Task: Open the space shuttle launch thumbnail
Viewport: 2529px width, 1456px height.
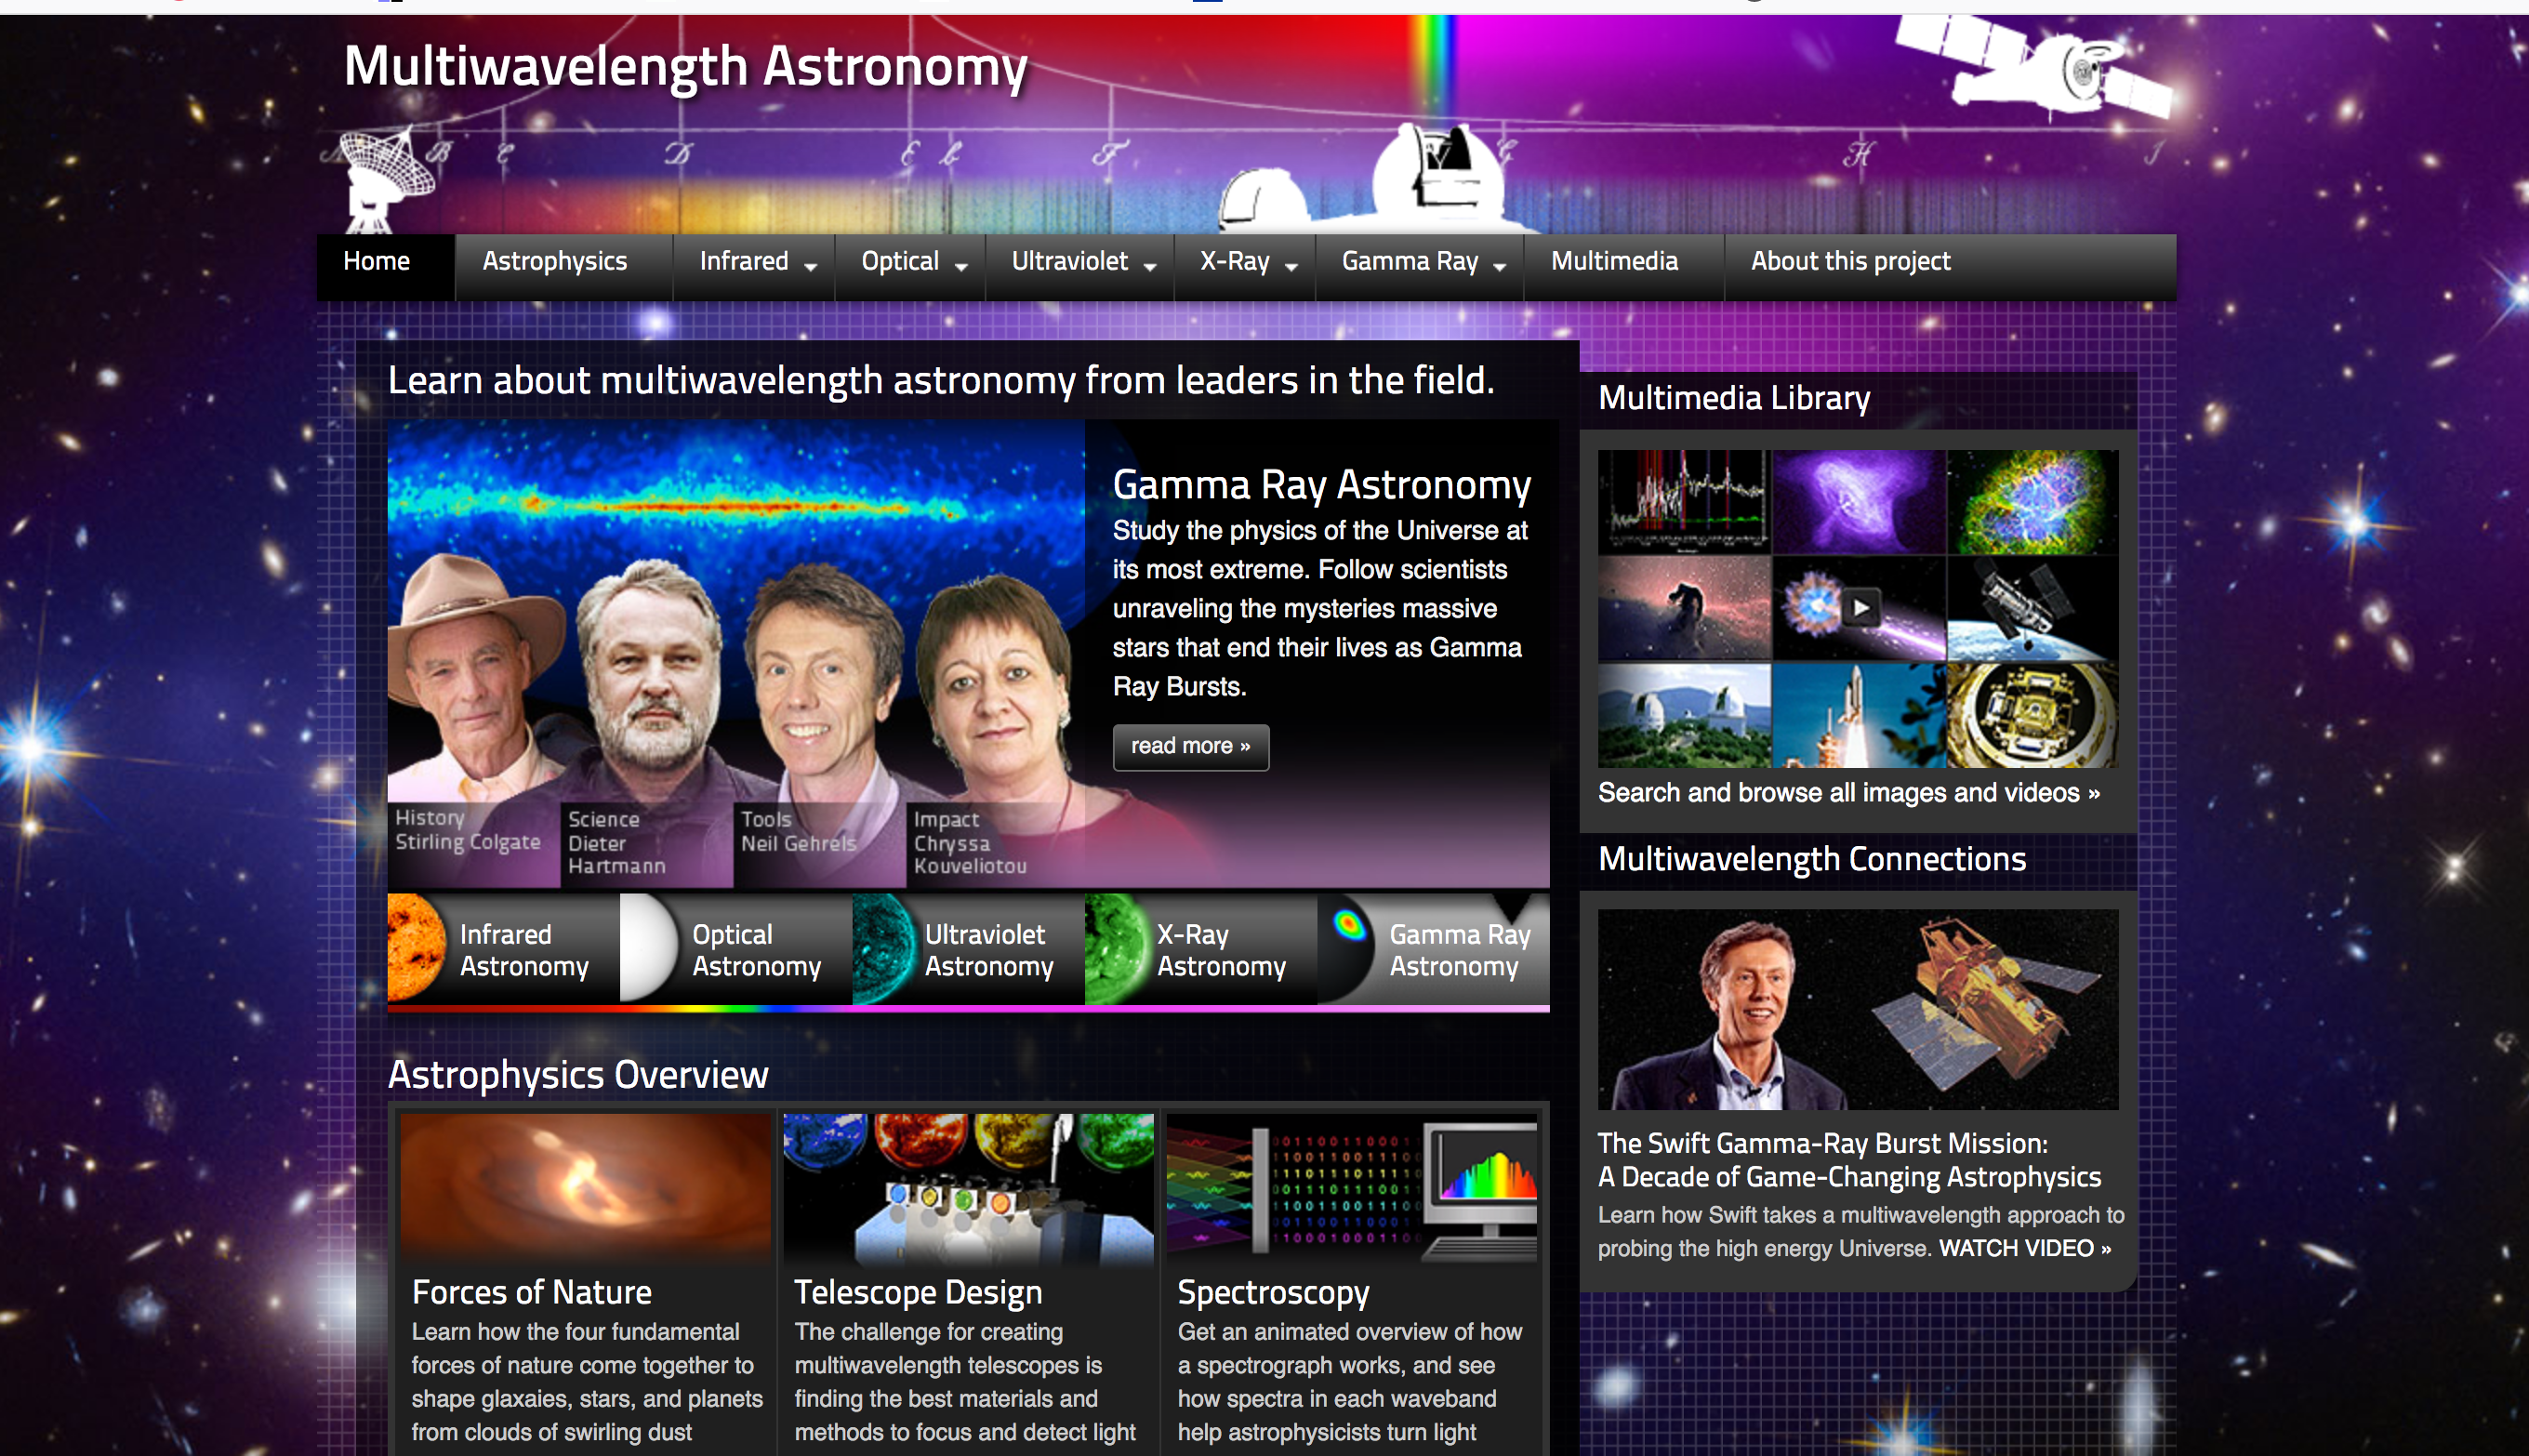Action: click(1860, 716)
